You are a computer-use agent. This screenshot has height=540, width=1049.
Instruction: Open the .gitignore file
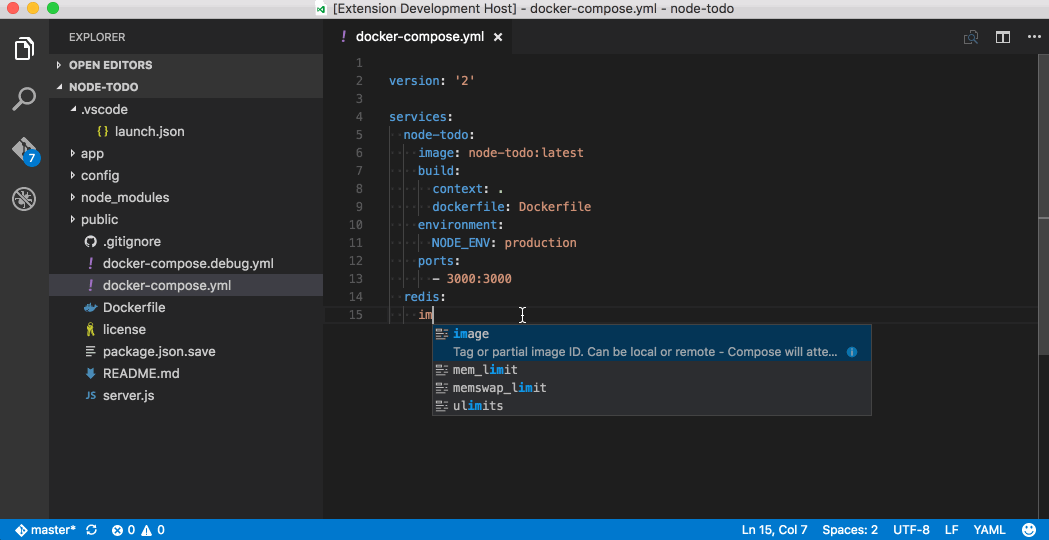click(186, 242)
